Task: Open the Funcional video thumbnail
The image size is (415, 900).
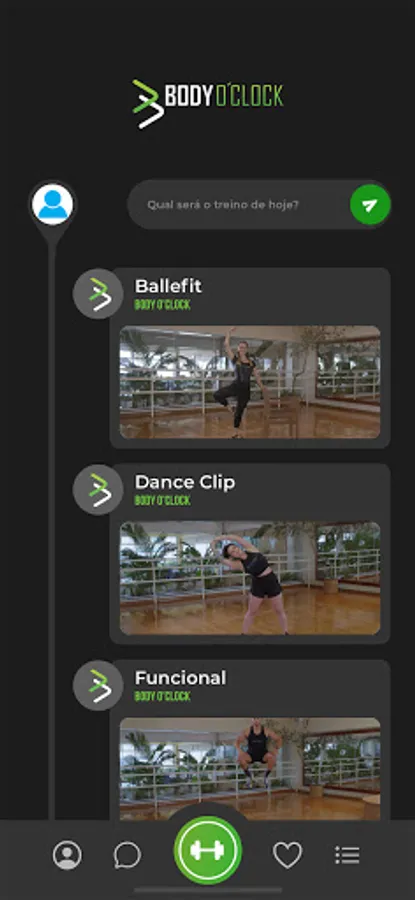Action: point(250,769)
